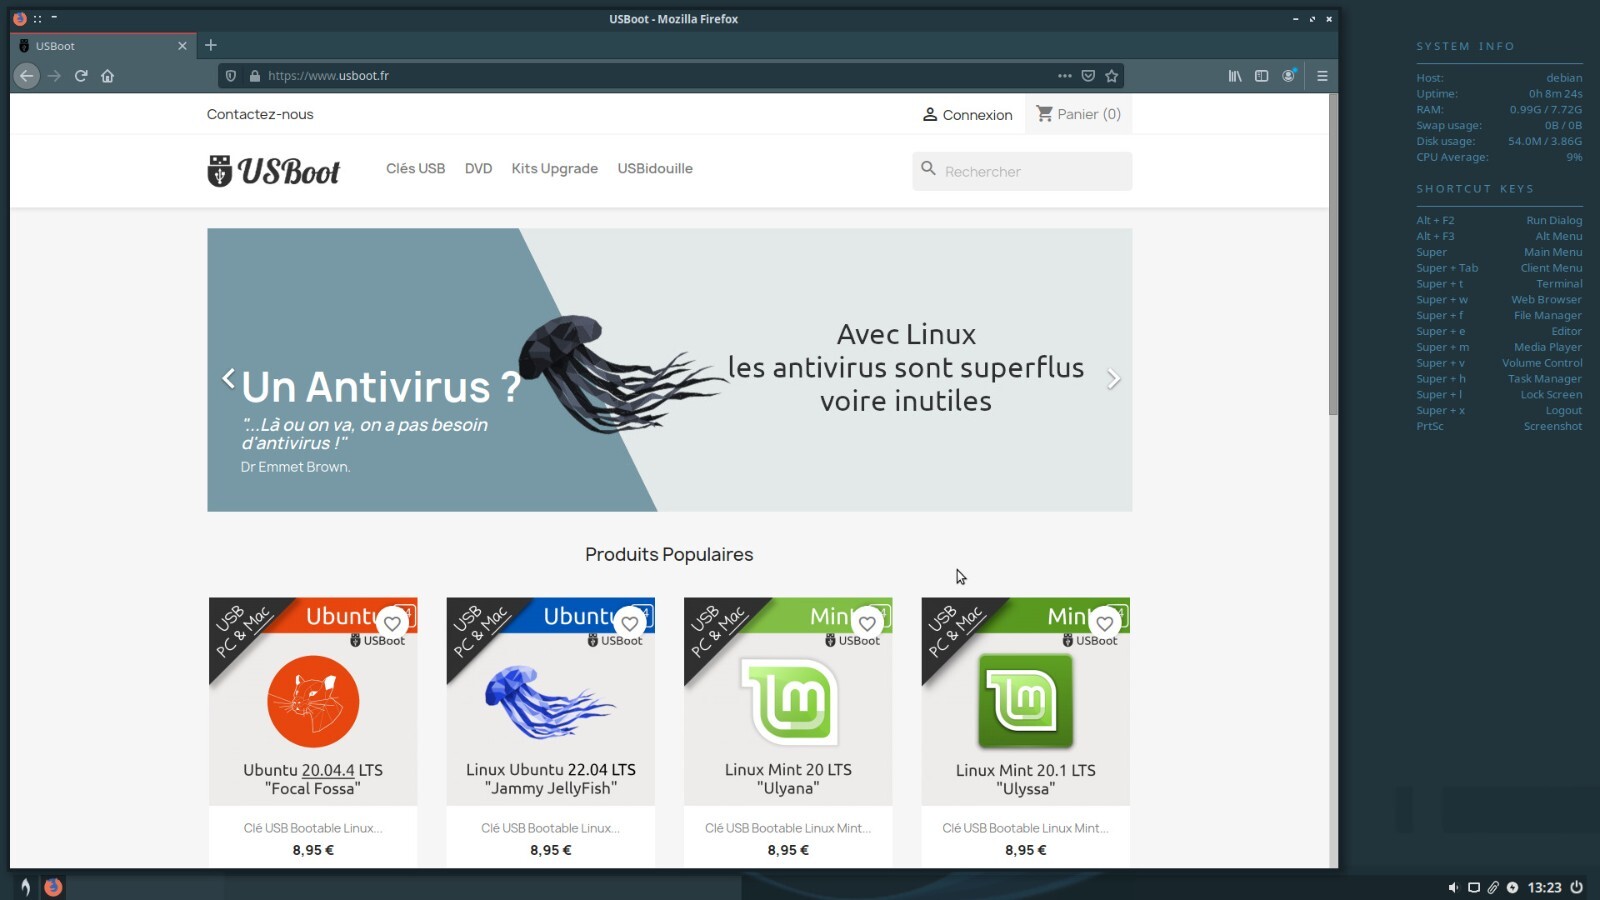Click the tracking protection shield icon
1600x900 pixels.
click(231, 76)
